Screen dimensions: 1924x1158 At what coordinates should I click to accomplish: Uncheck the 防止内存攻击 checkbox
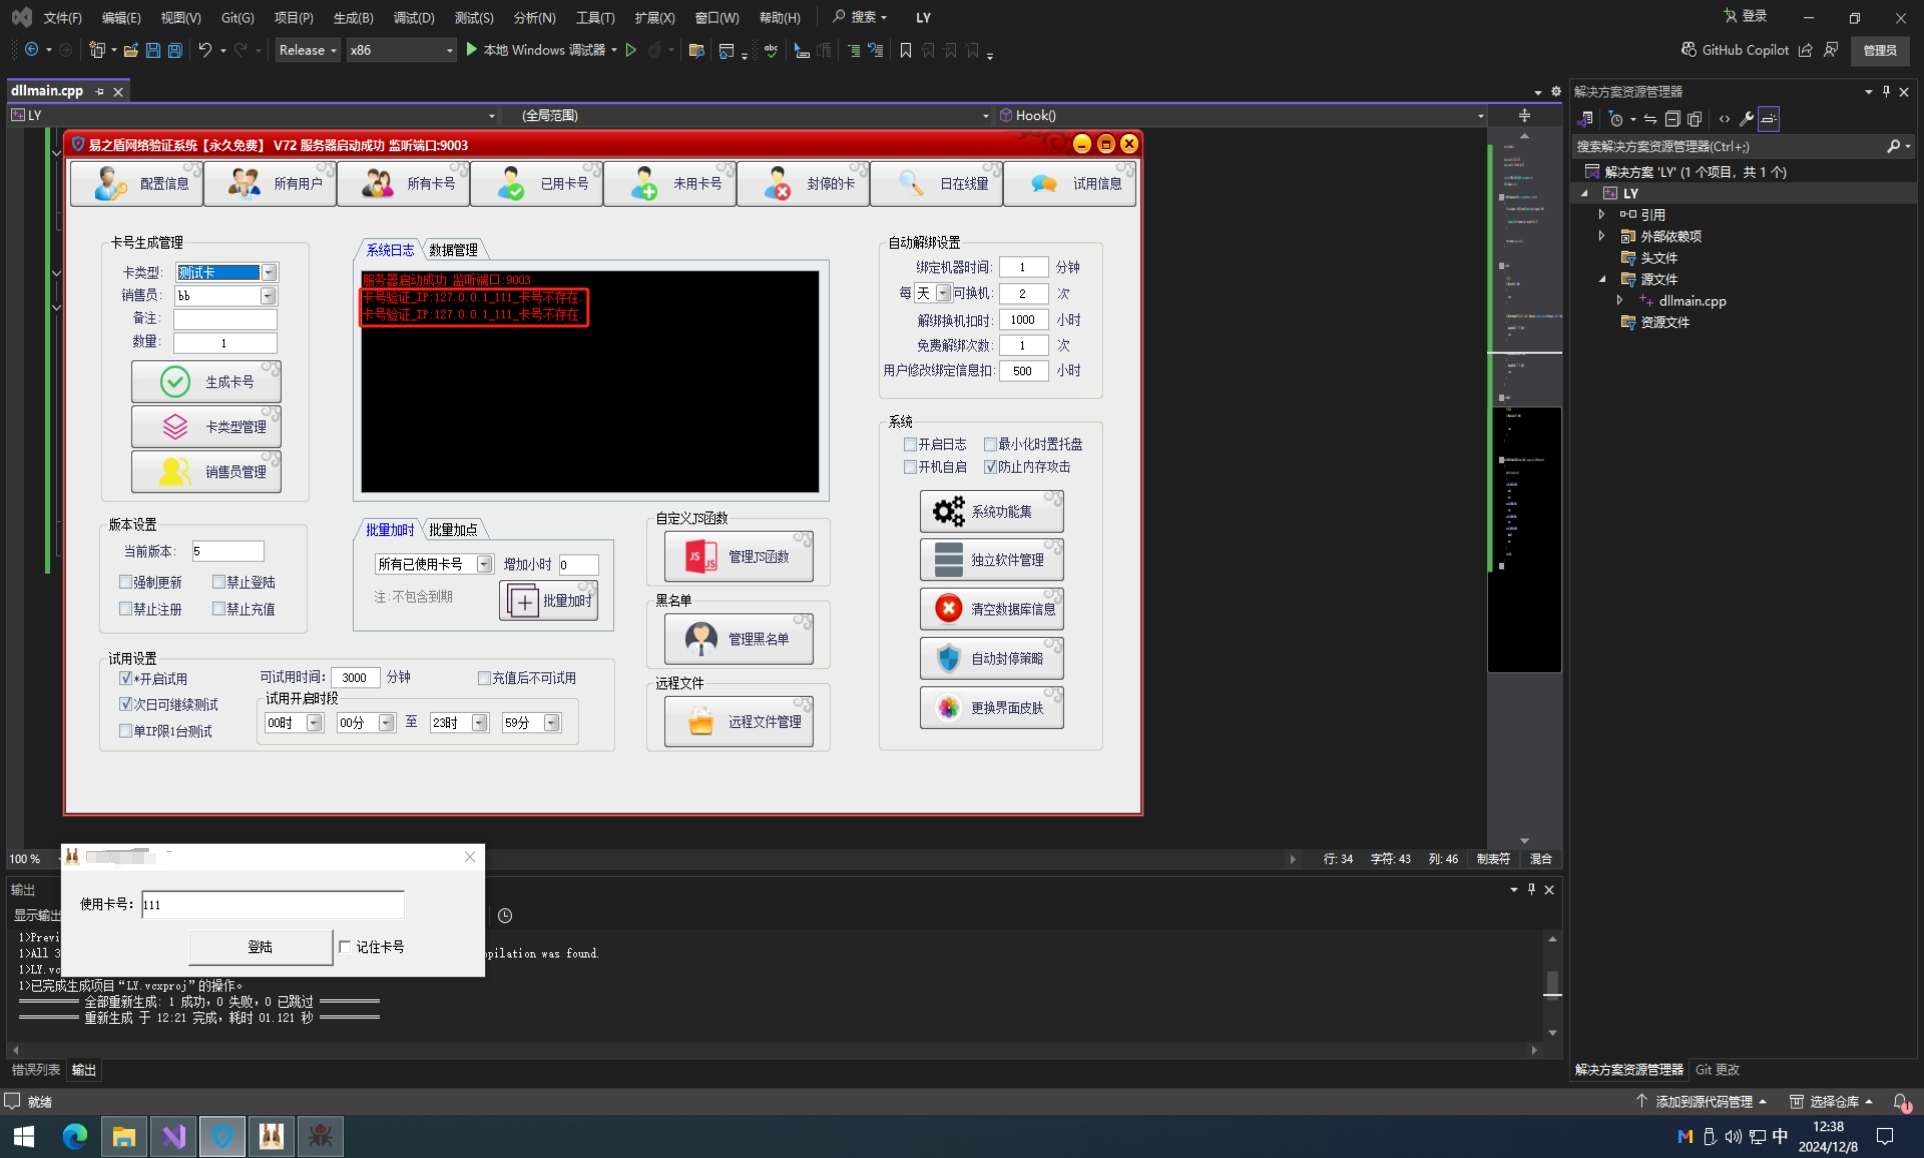[x=990, y=467]
